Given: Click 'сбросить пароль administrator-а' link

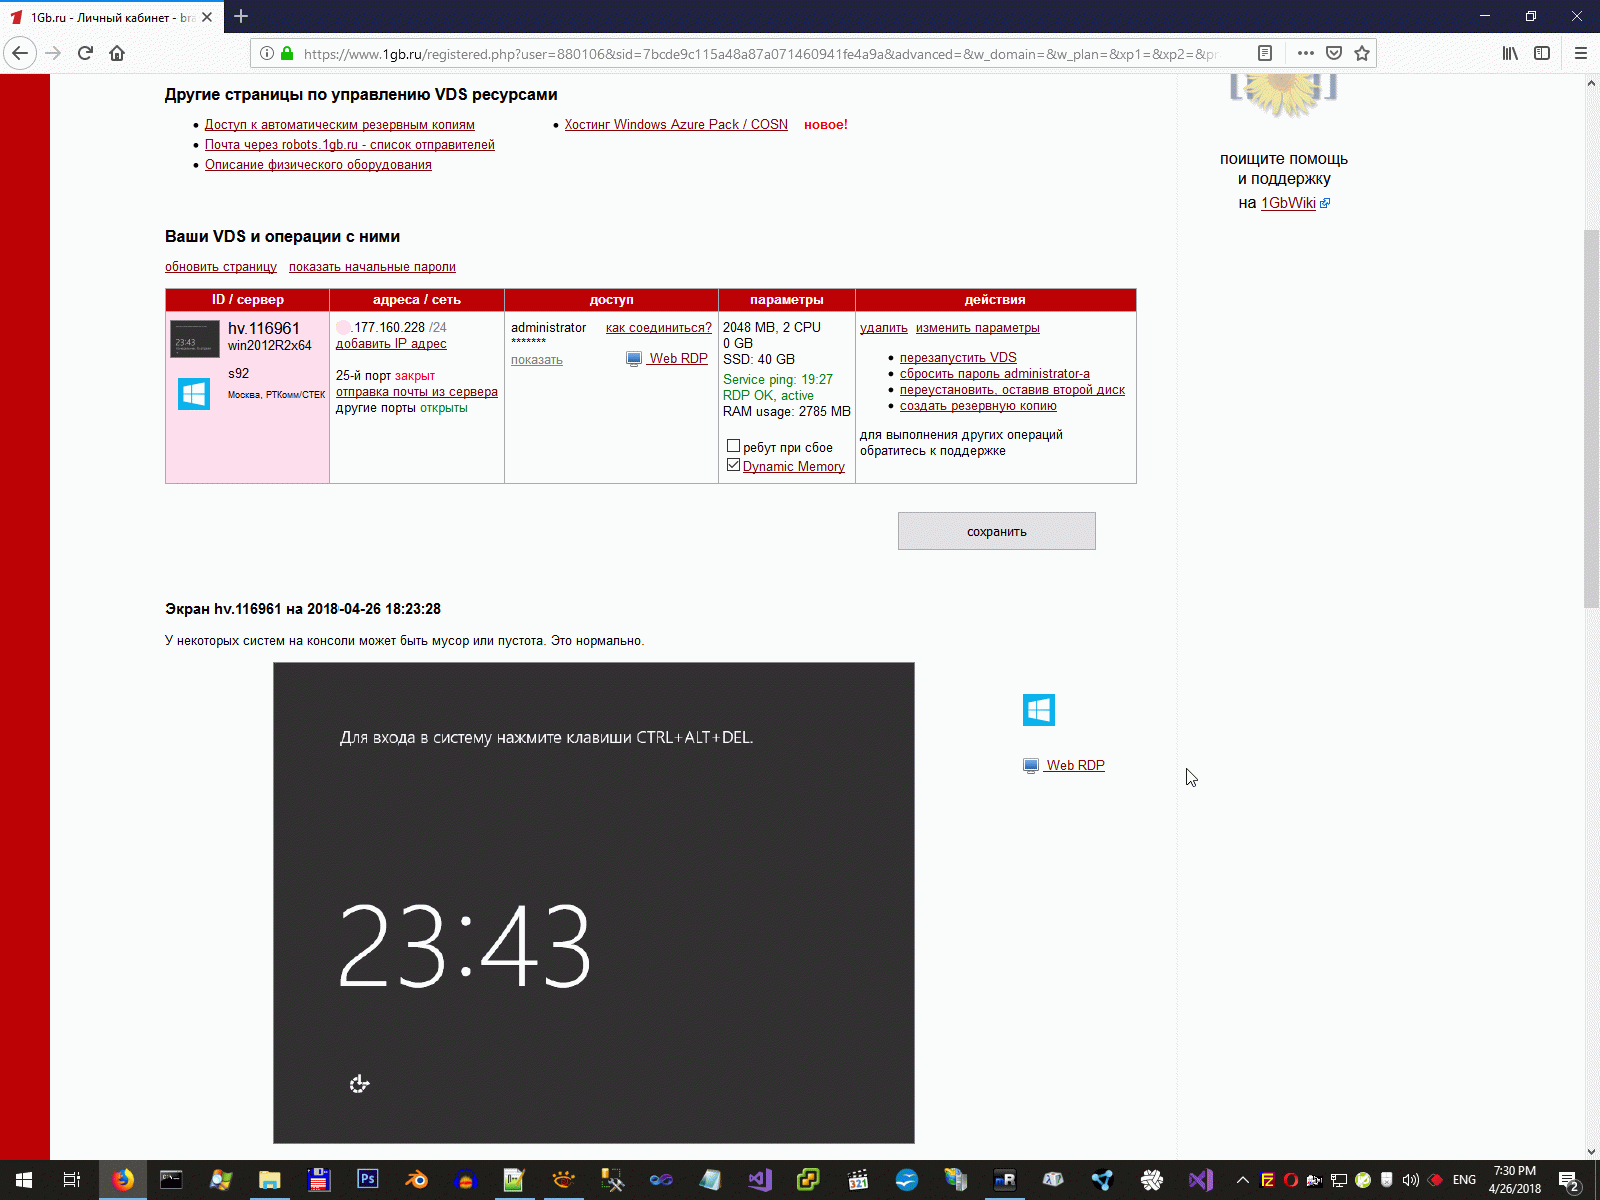Looking at the screenshot, I should (995, 374).
